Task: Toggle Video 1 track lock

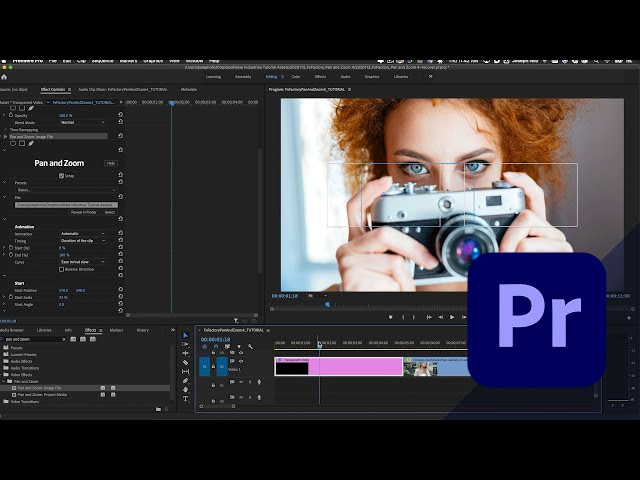Action: [213, 366]
